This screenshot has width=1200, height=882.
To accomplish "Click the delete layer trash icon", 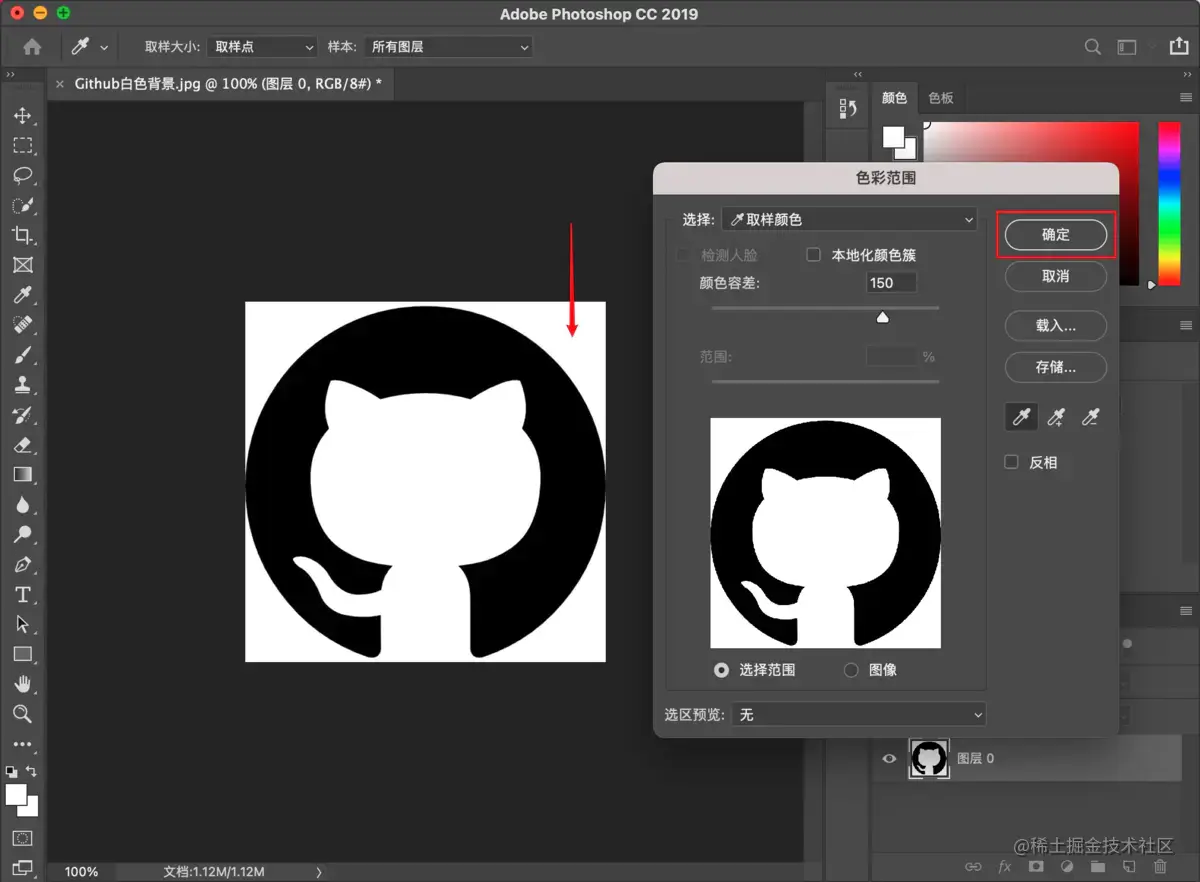I will coord(1160,867).
